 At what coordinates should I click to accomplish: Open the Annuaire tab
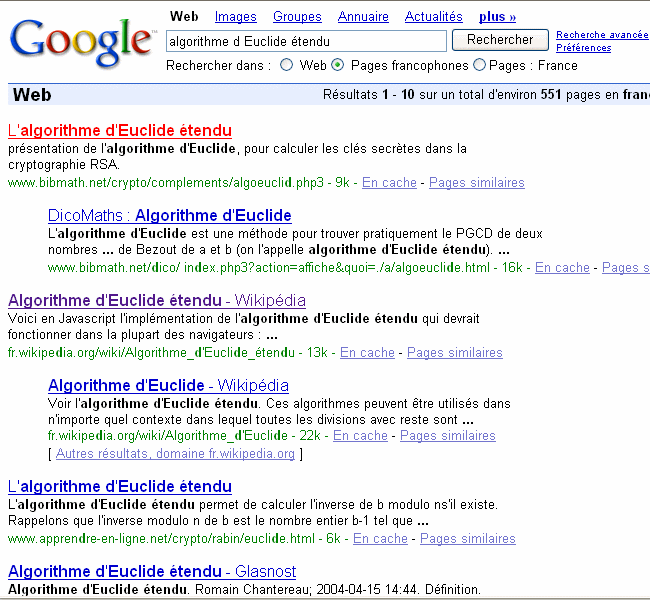(363, 17)
